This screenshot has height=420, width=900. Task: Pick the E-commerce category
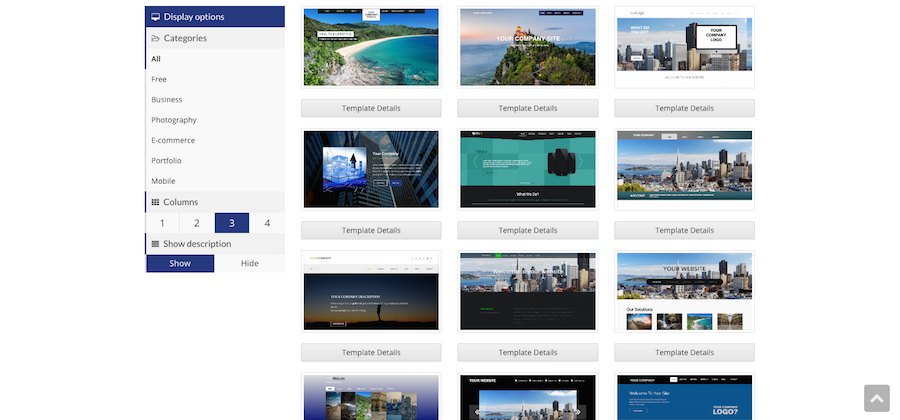[215, 140]
